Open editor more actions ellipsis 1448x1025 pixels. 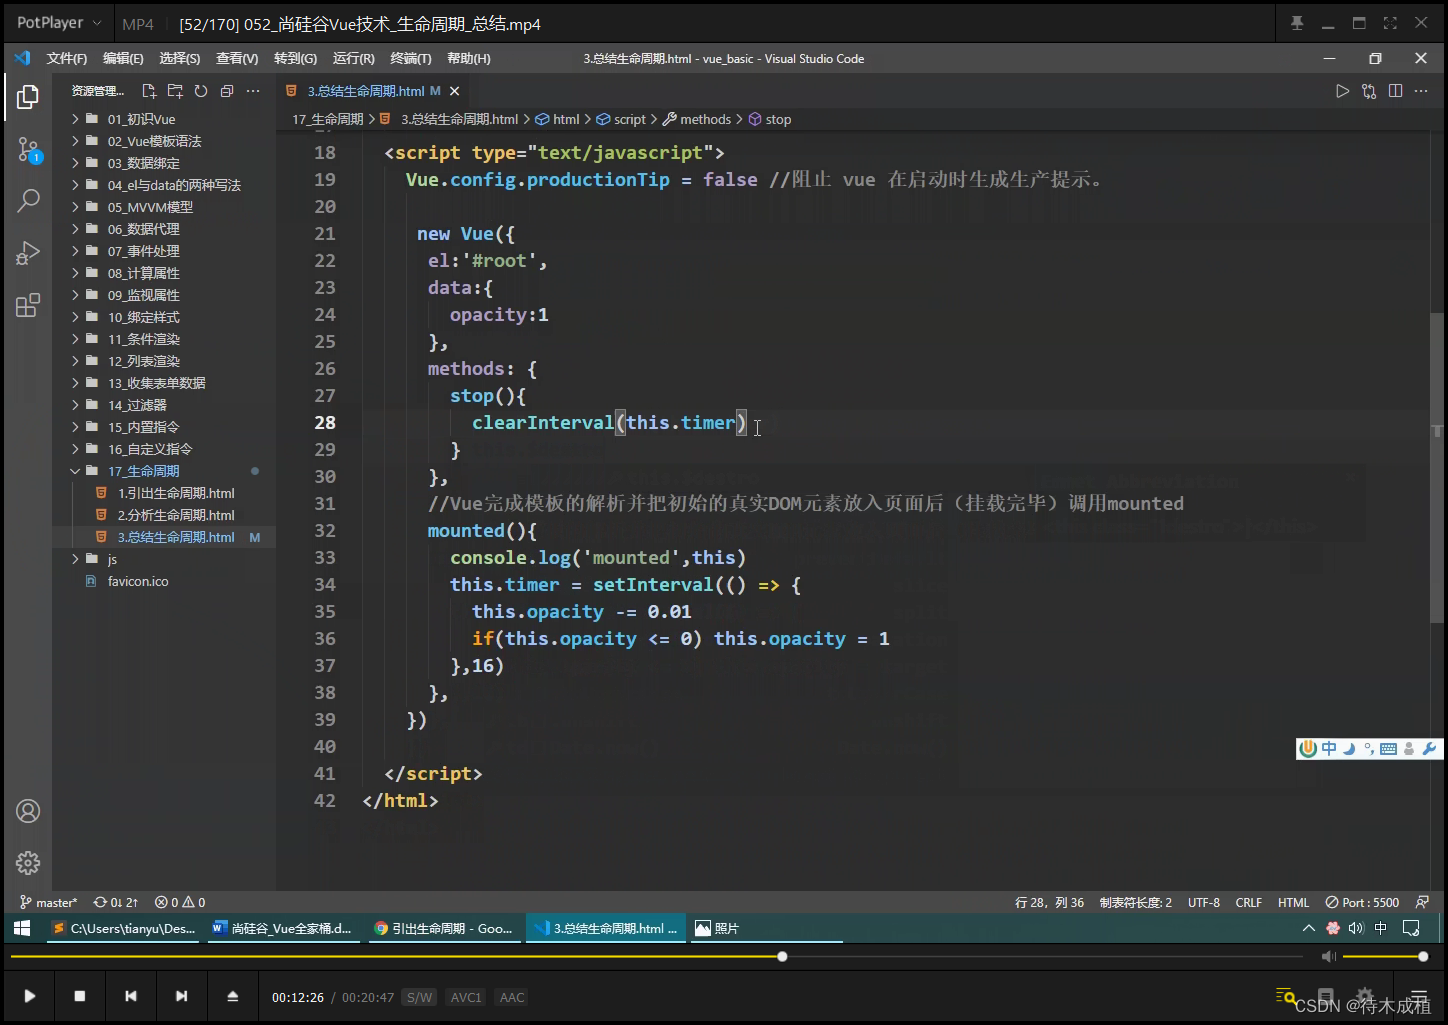coord(1421,91)
